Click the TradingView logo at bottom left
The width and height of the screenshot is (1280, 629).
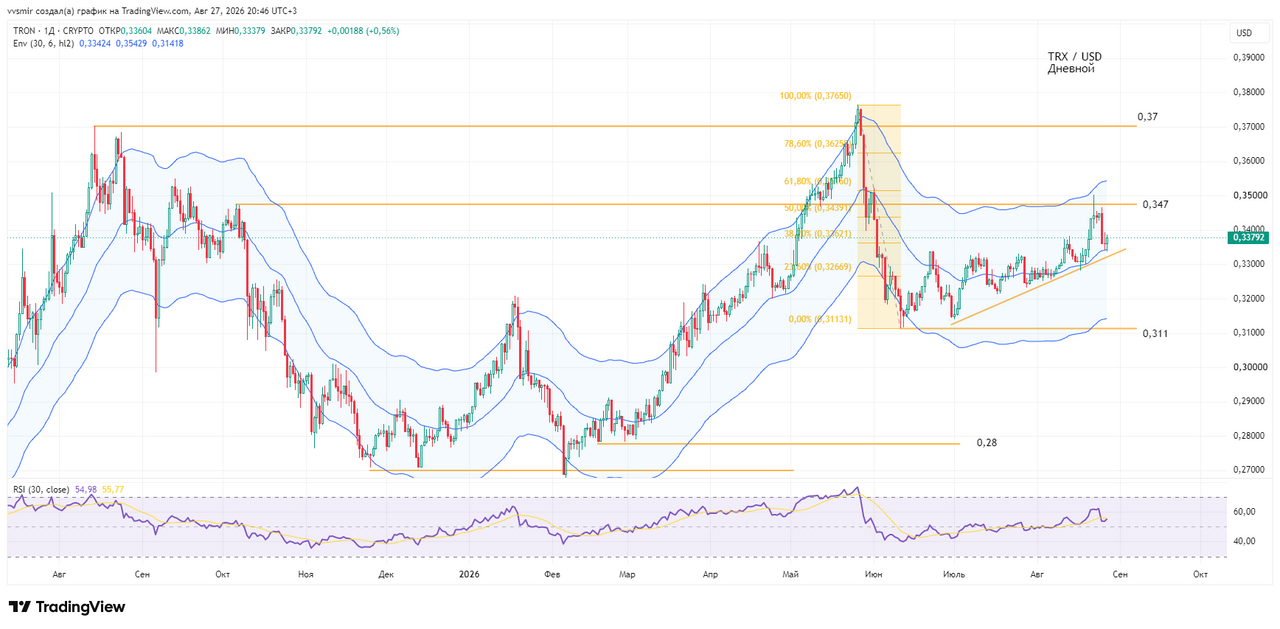(67, 607)
